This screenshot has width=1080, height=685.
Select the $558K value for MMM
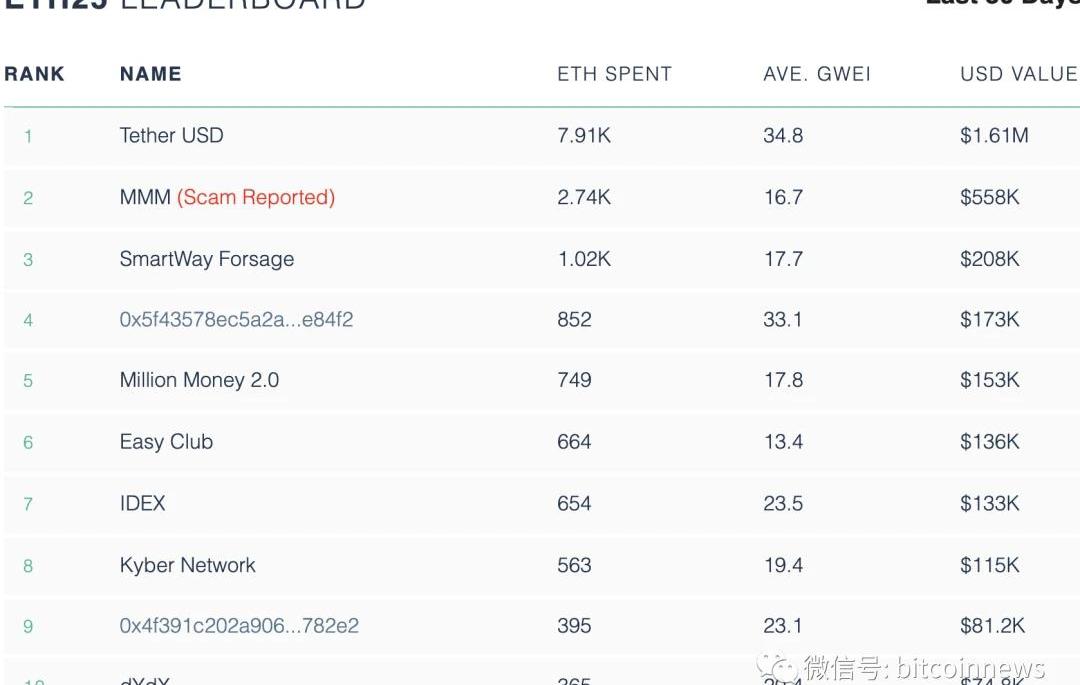(989, 197)
